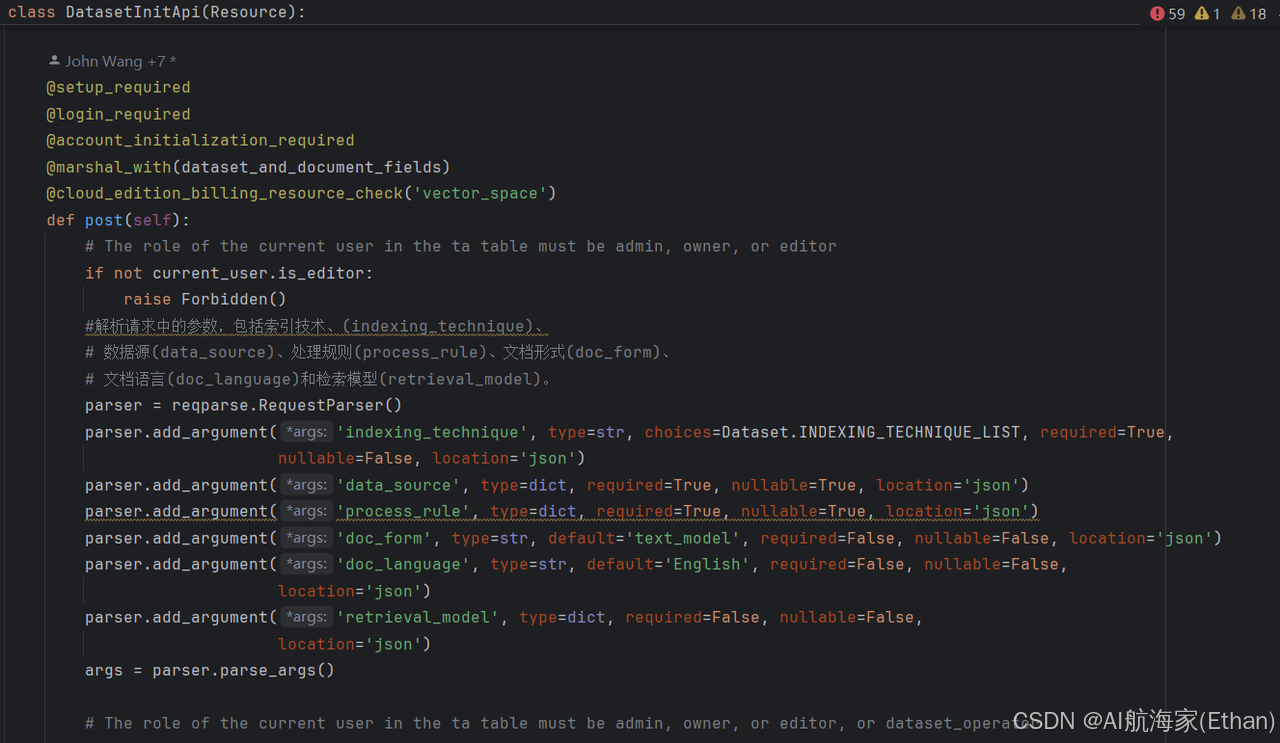Click the @setup_required decorator

click(118, 87)
